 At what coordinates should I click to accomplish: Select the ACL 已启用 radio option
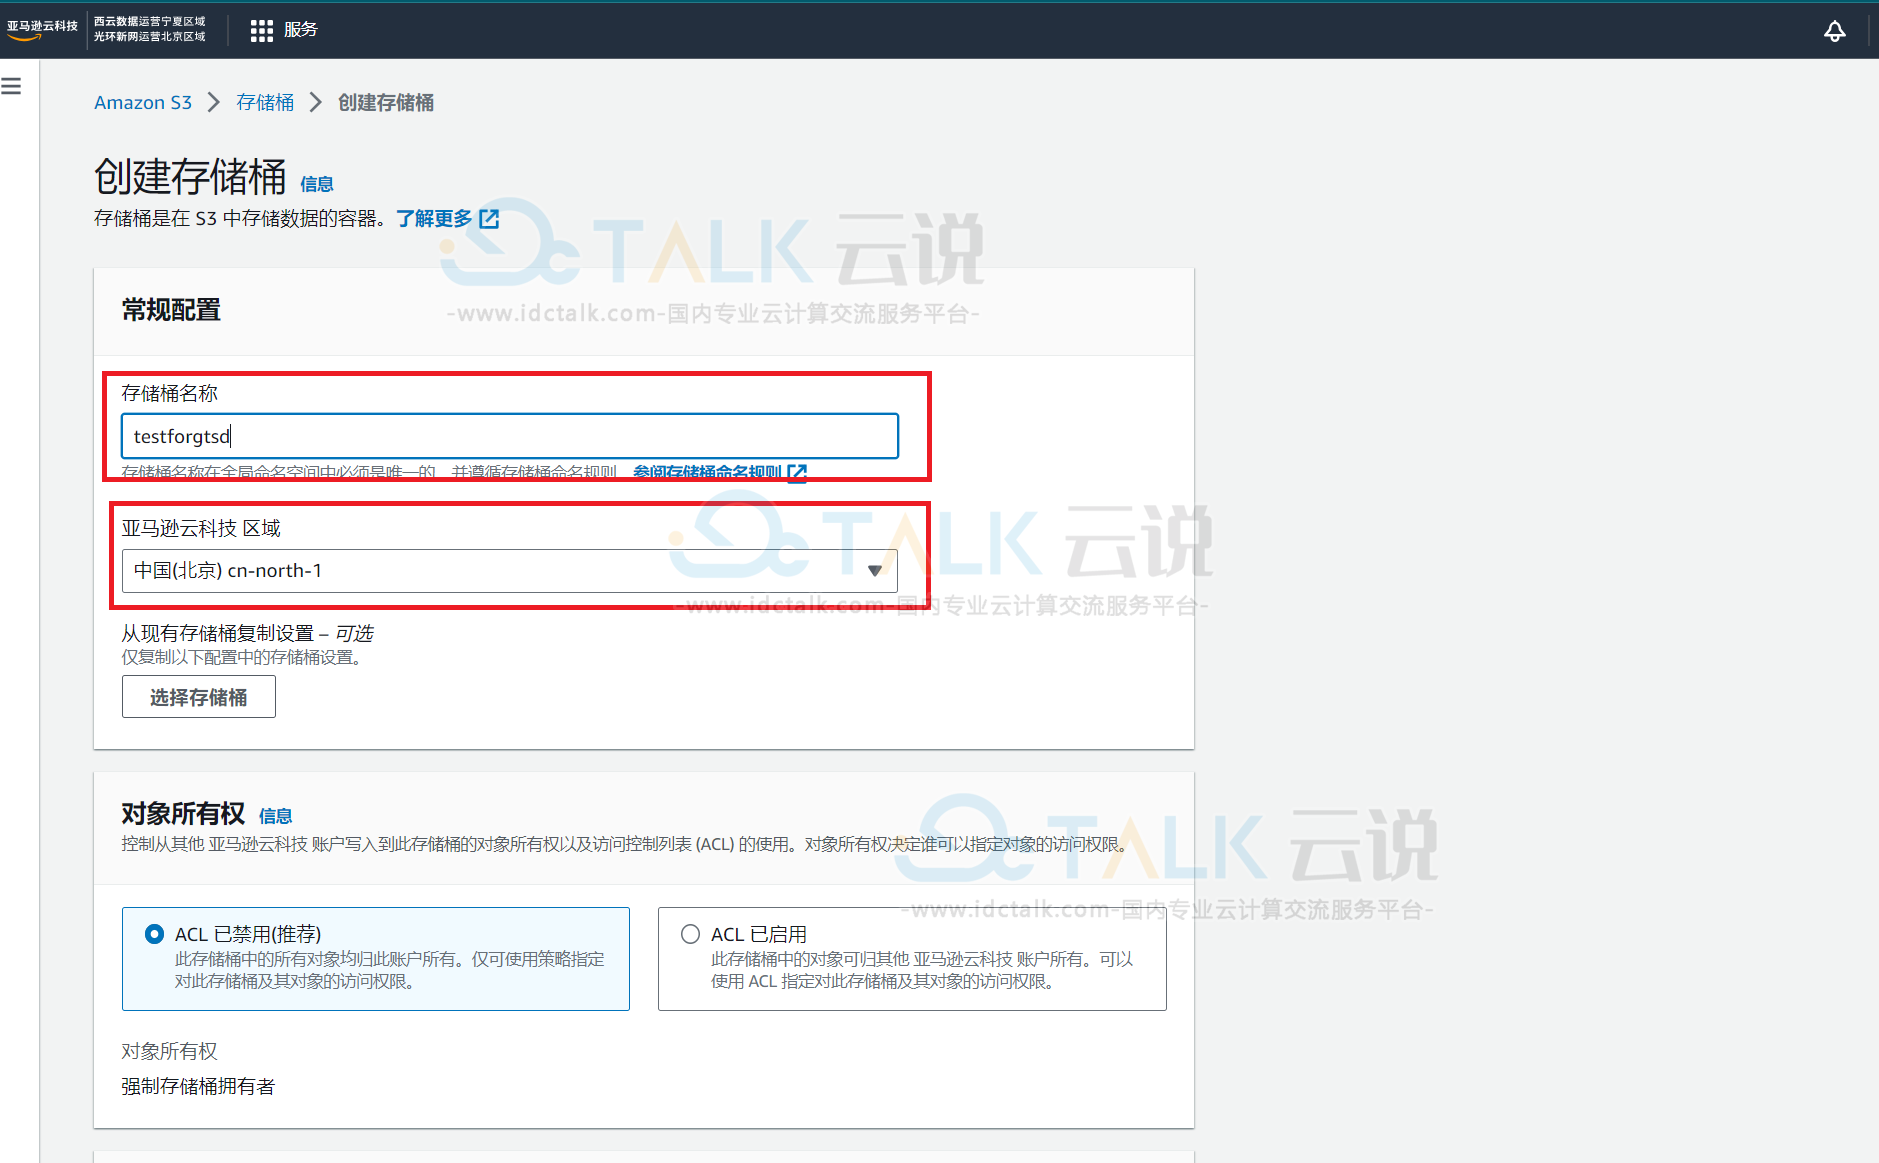coord(690,934)
